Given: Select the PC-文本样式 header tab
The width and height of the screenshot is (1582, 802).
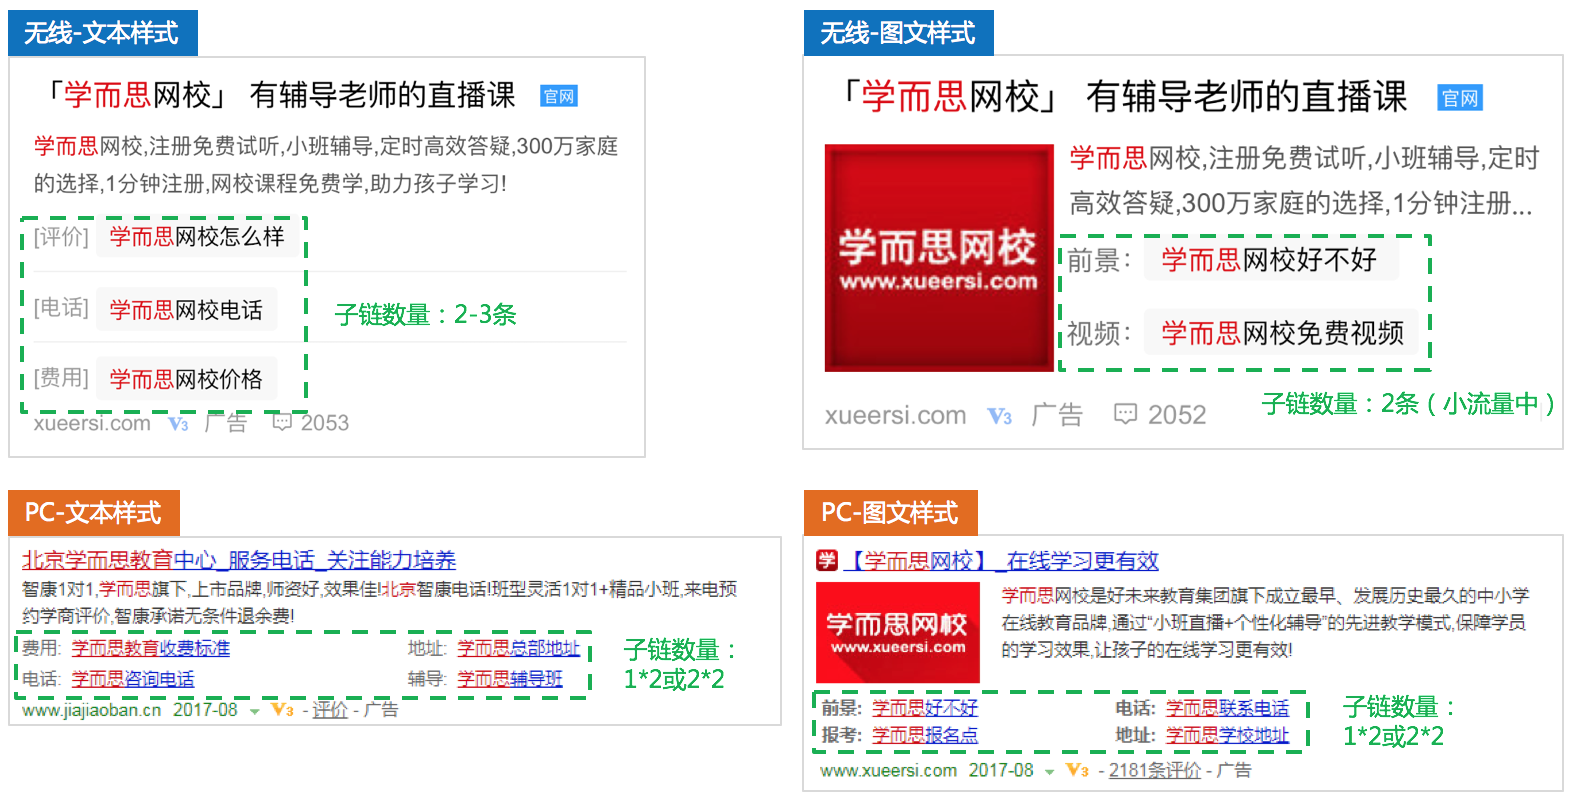Looking at the screenshot, I should (94, 513).
